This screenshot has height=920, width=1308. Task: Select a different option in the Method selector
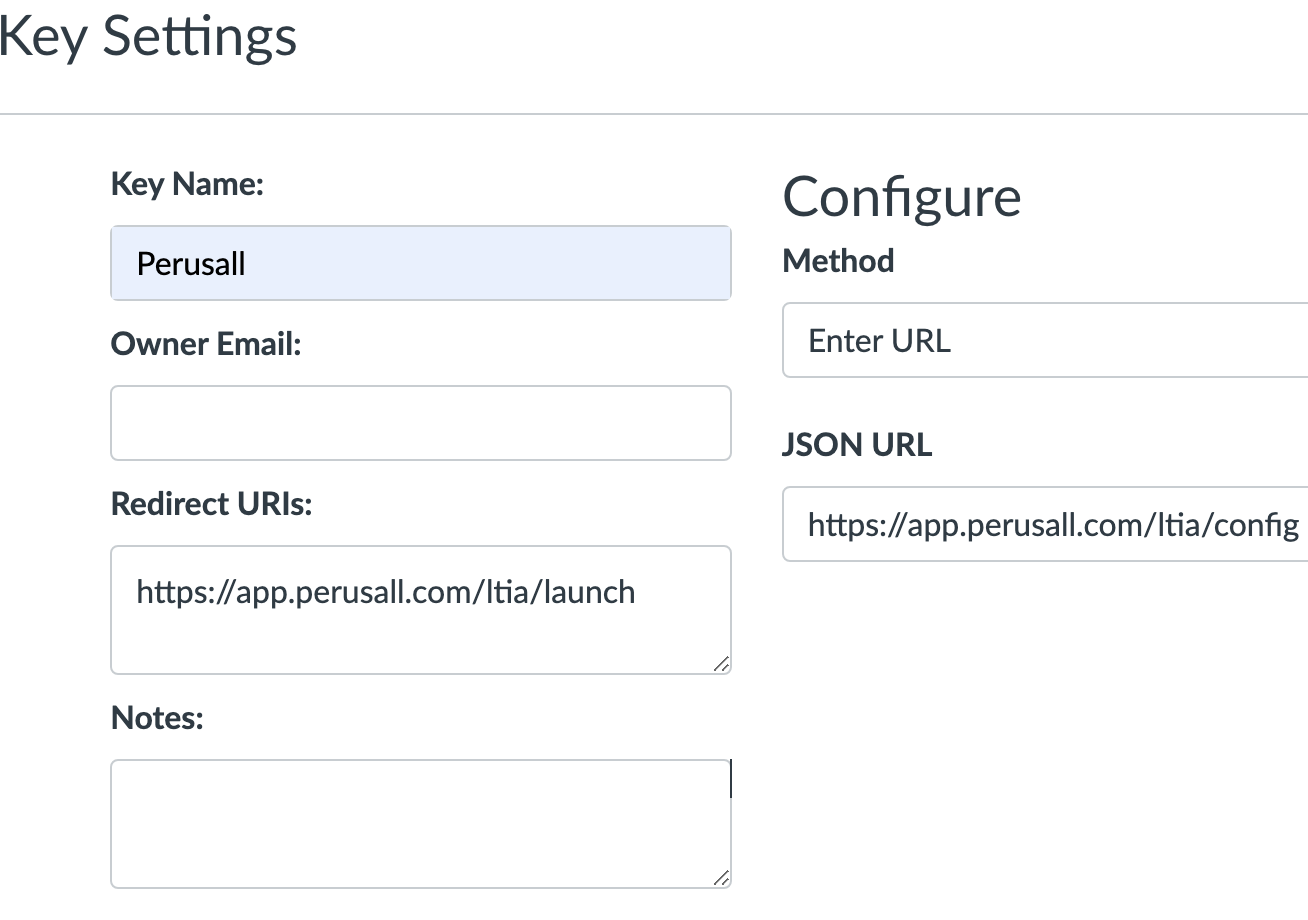point(1040,340)
